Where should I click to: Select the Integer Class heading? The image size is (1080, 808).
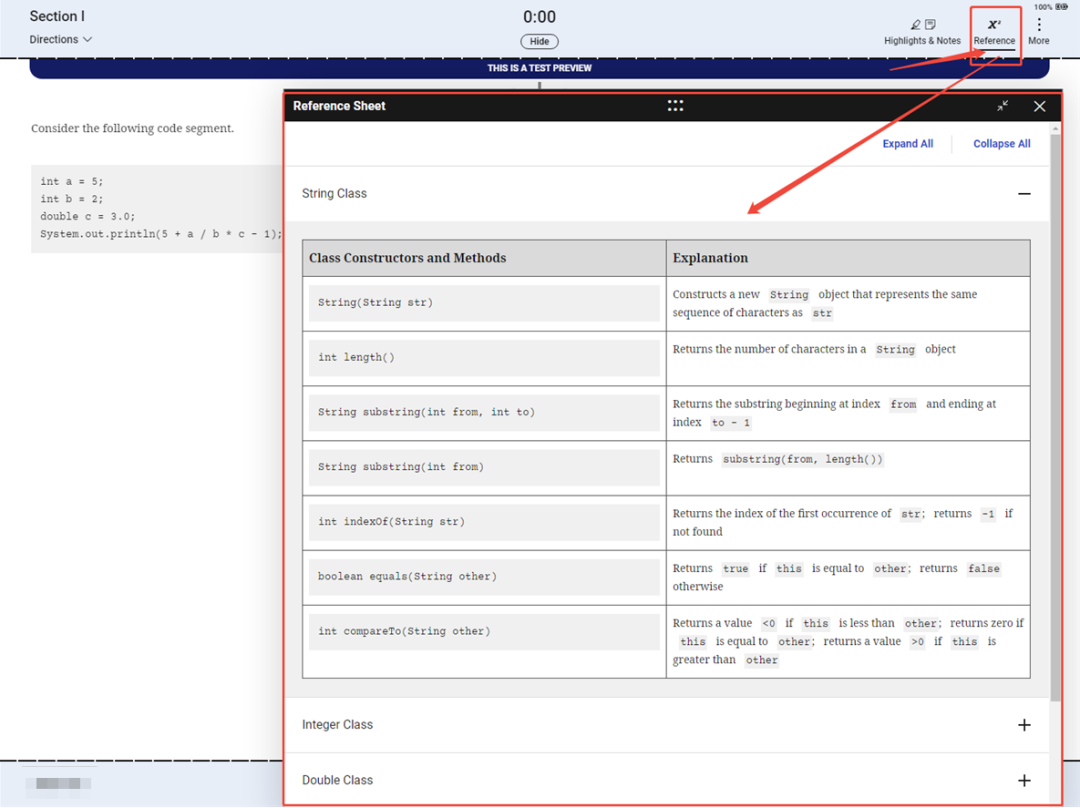(337, 725)
